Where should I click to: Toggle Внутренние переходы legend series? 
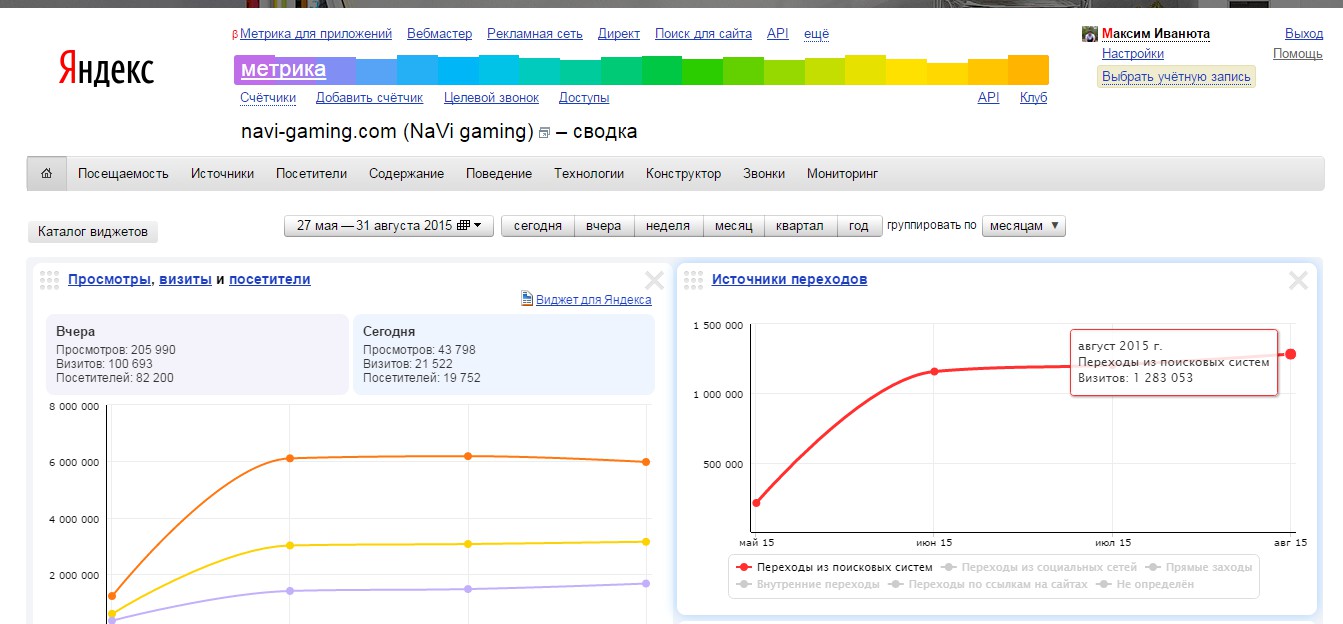[x=808, y=584]
